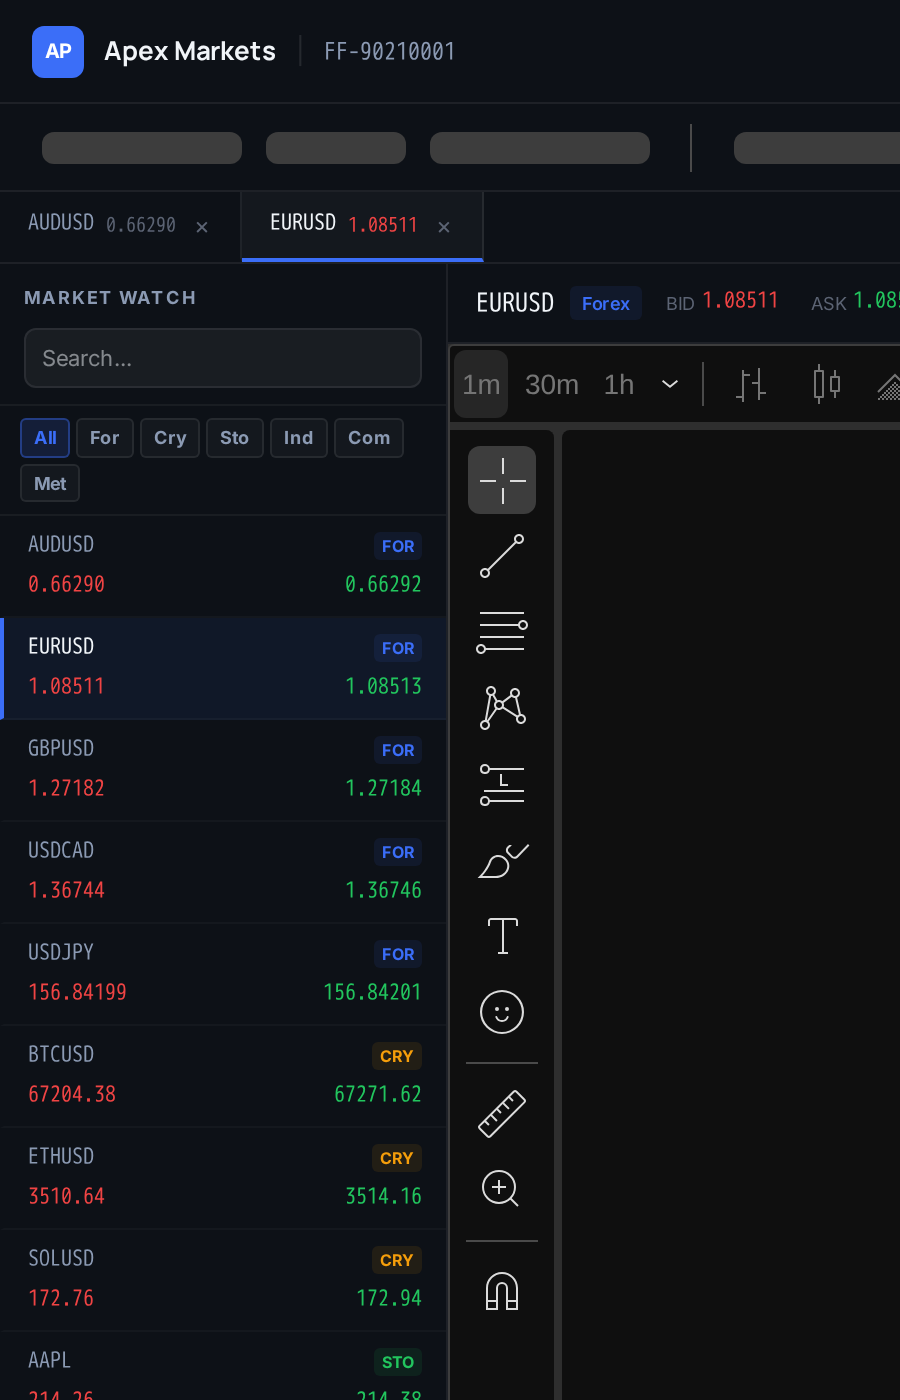Switch chart to candlestick style
Screen dimensions: 900x1400
827,384
